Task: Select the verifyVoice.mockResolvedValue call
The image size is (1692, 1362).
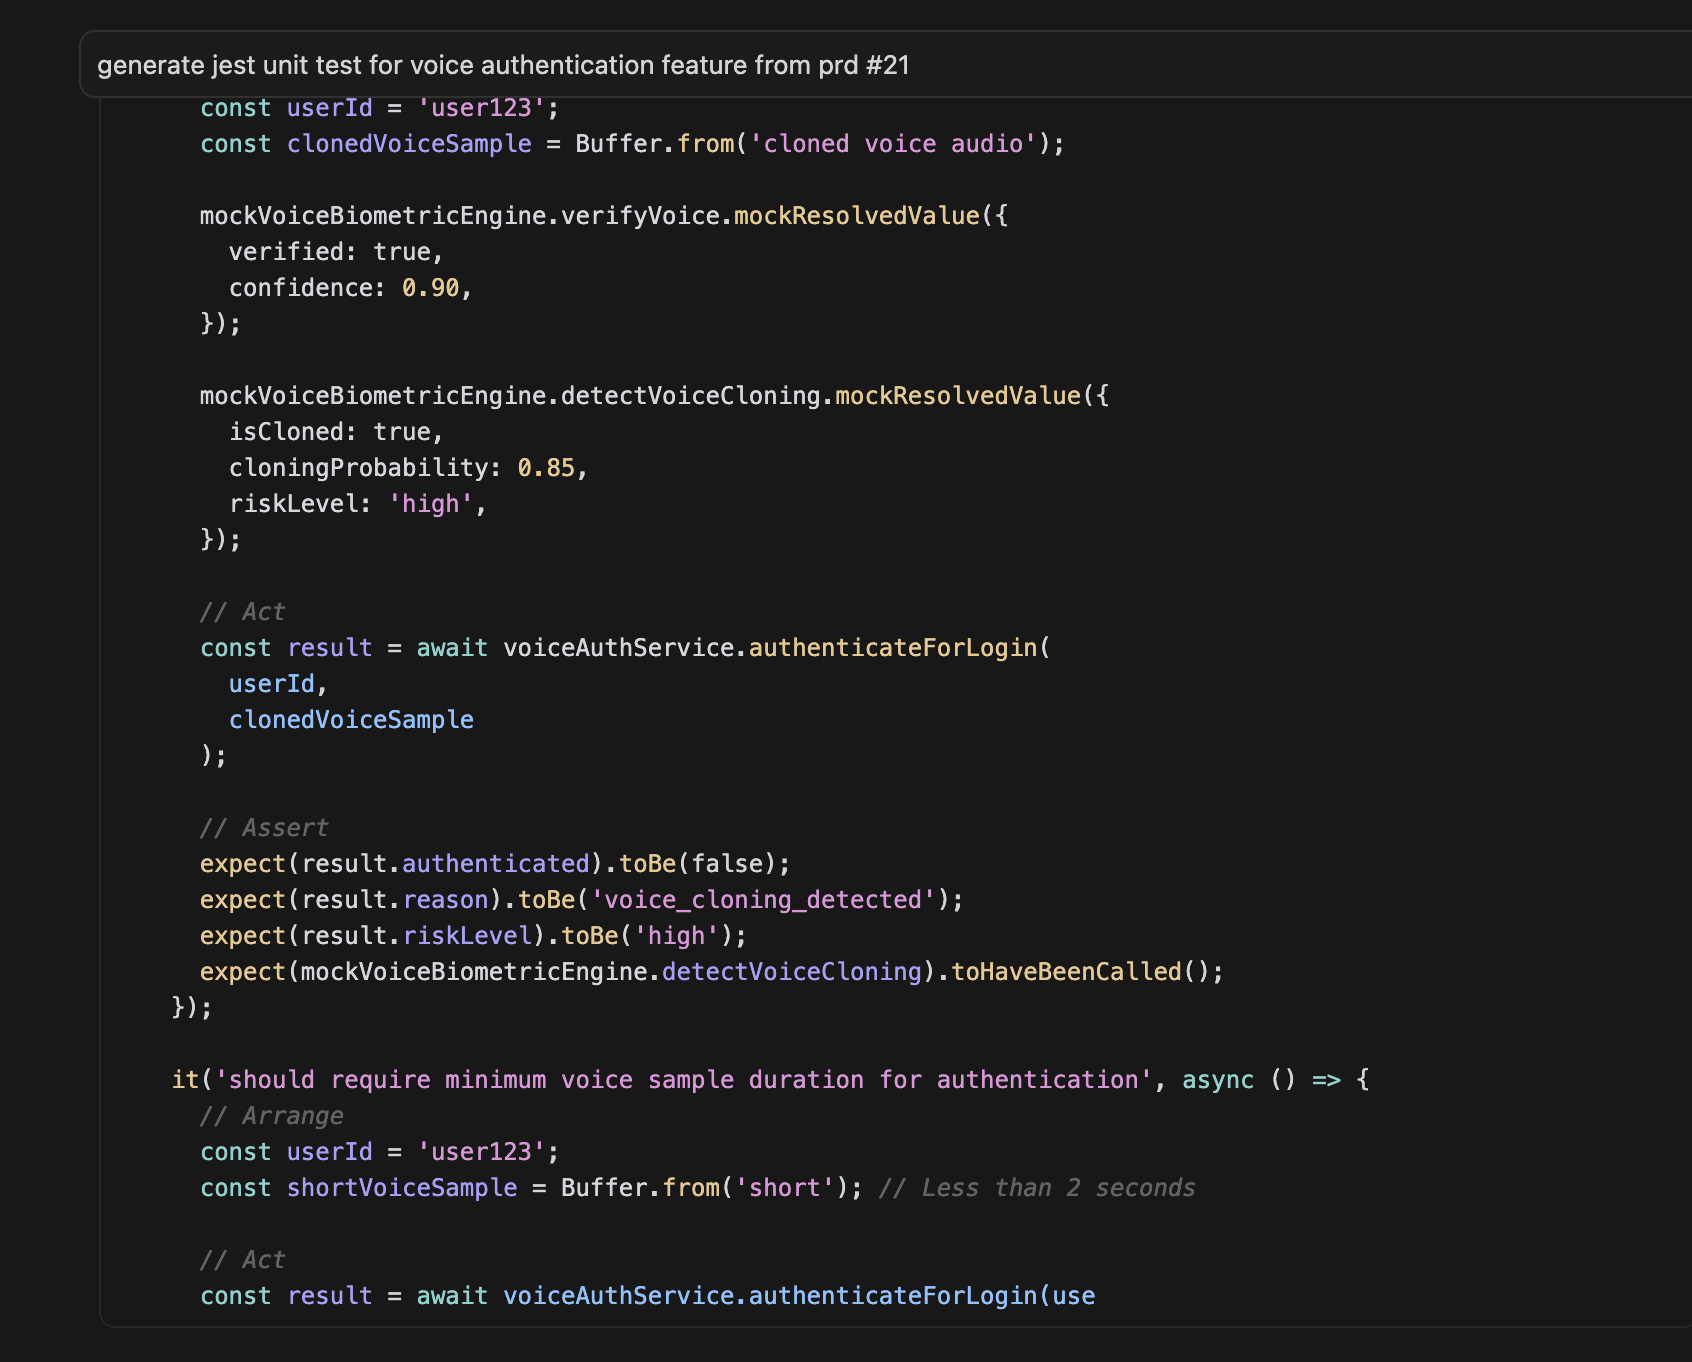Action: click(600, 215)
